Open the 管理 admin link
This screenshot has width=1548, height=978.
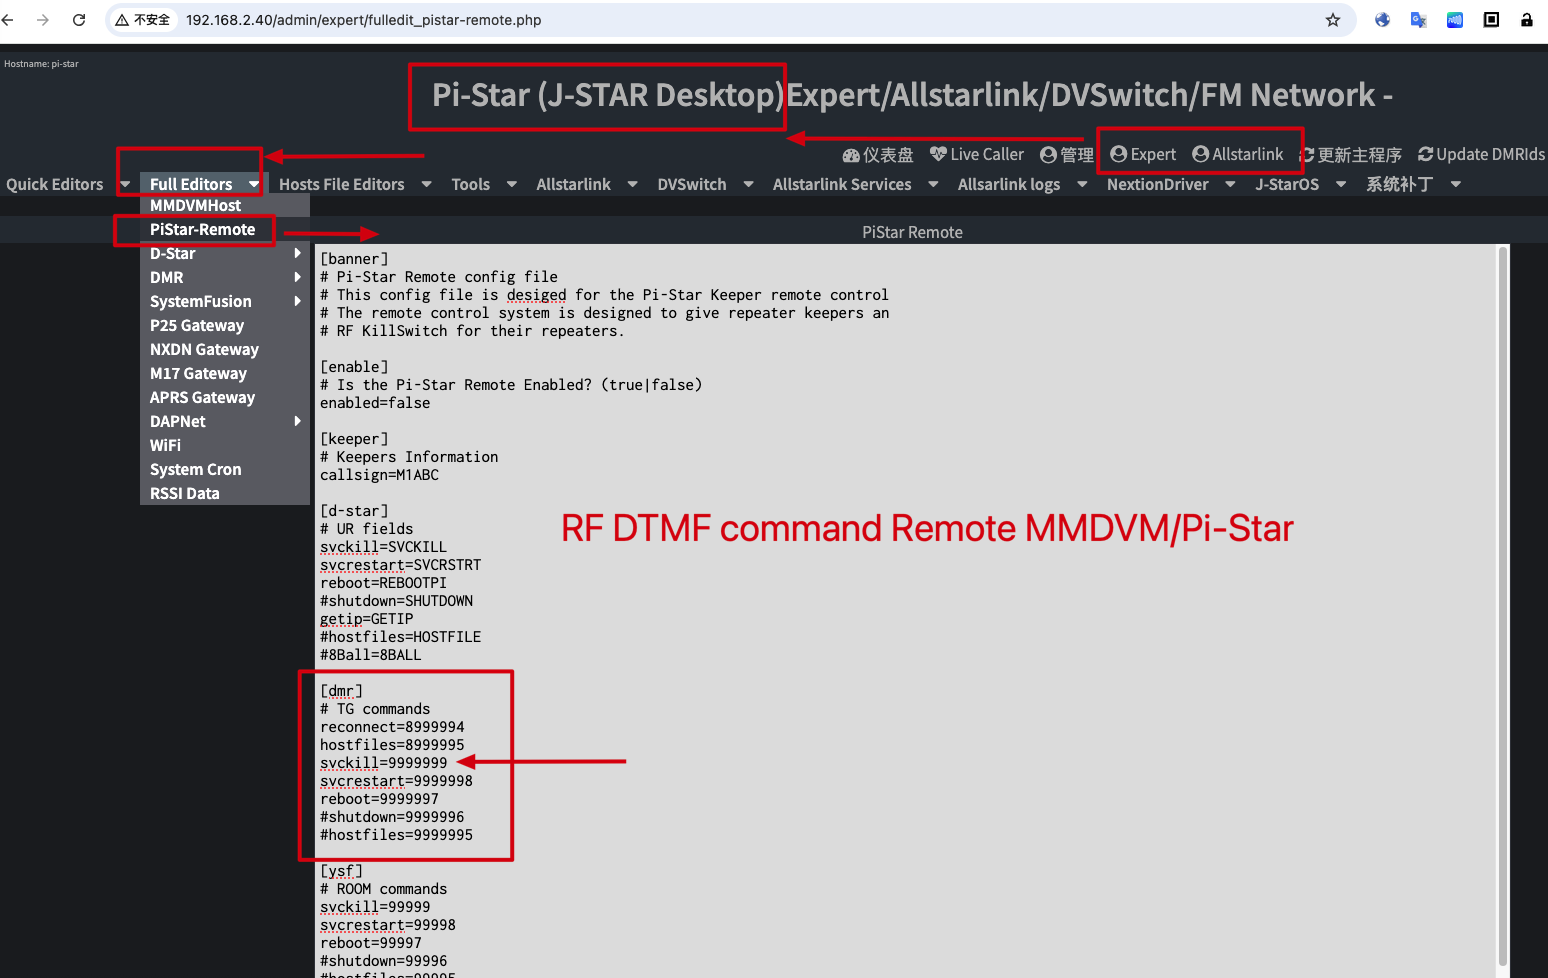[x=1067, y=155]
